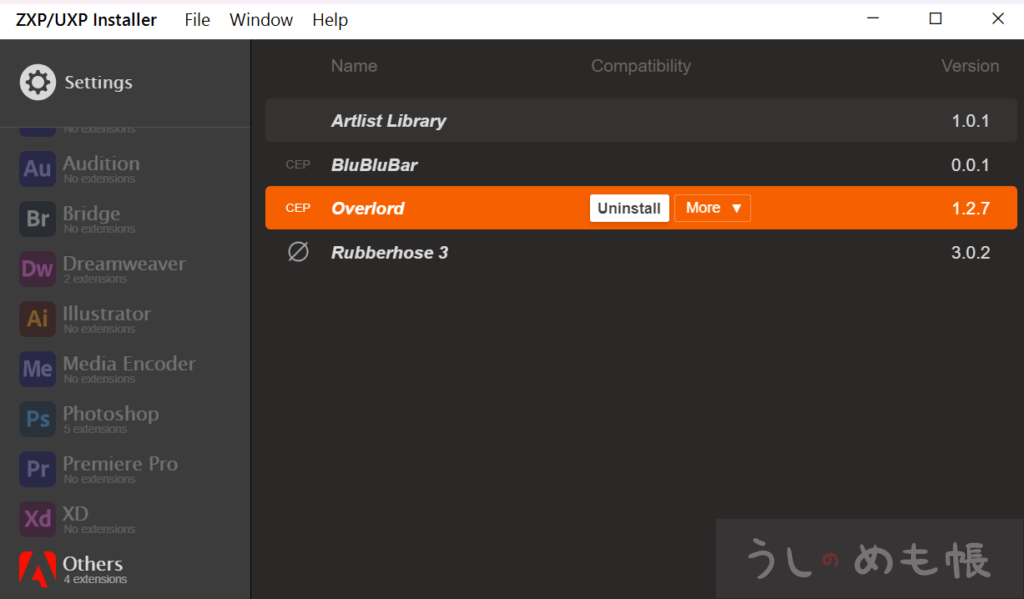
Task: Open the Settings gear icon
Action: click(x=37, y=83)
